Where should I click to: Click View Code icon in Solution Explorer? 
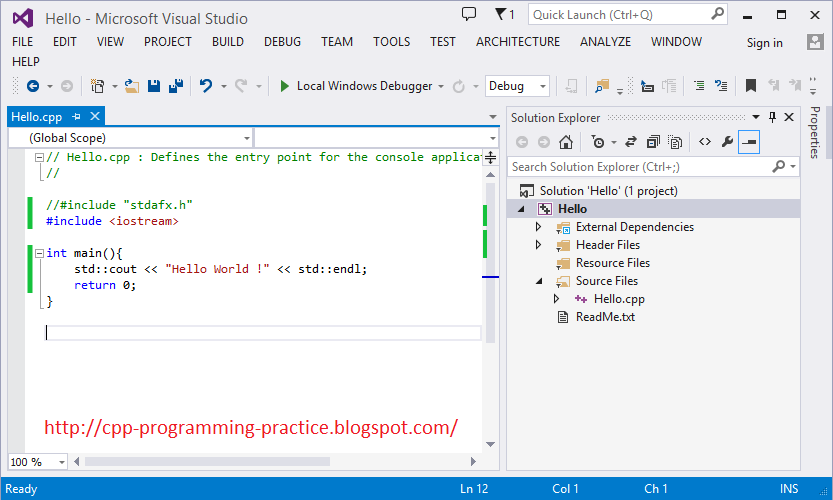pos(705,142)
